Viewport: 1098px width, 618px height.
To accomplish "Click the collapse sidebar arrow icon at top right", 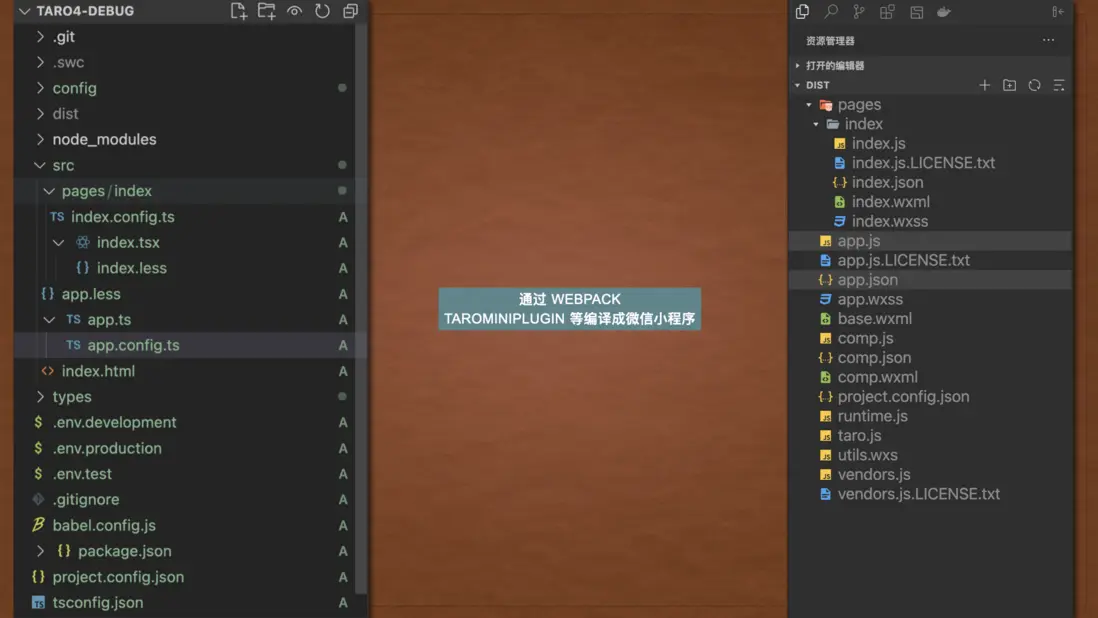I will click(x=1057, y=11).
